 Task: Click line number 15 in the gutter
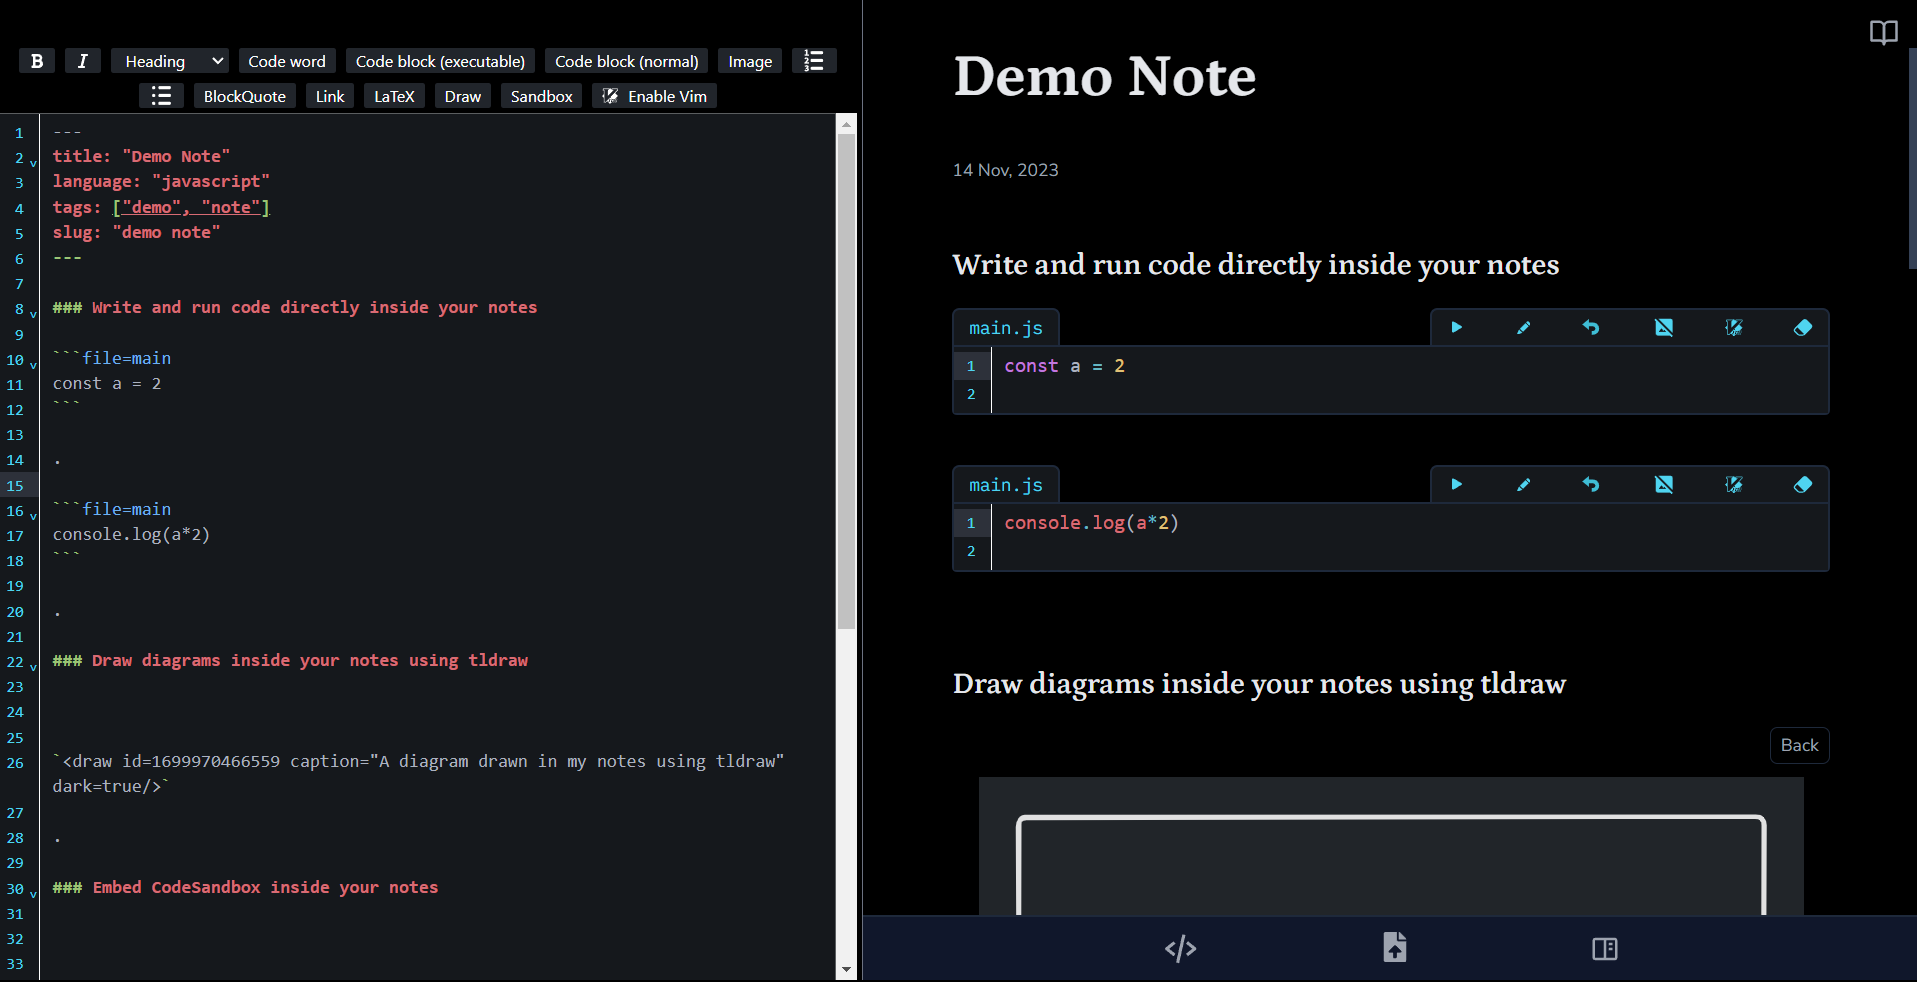tap(15, 486)
